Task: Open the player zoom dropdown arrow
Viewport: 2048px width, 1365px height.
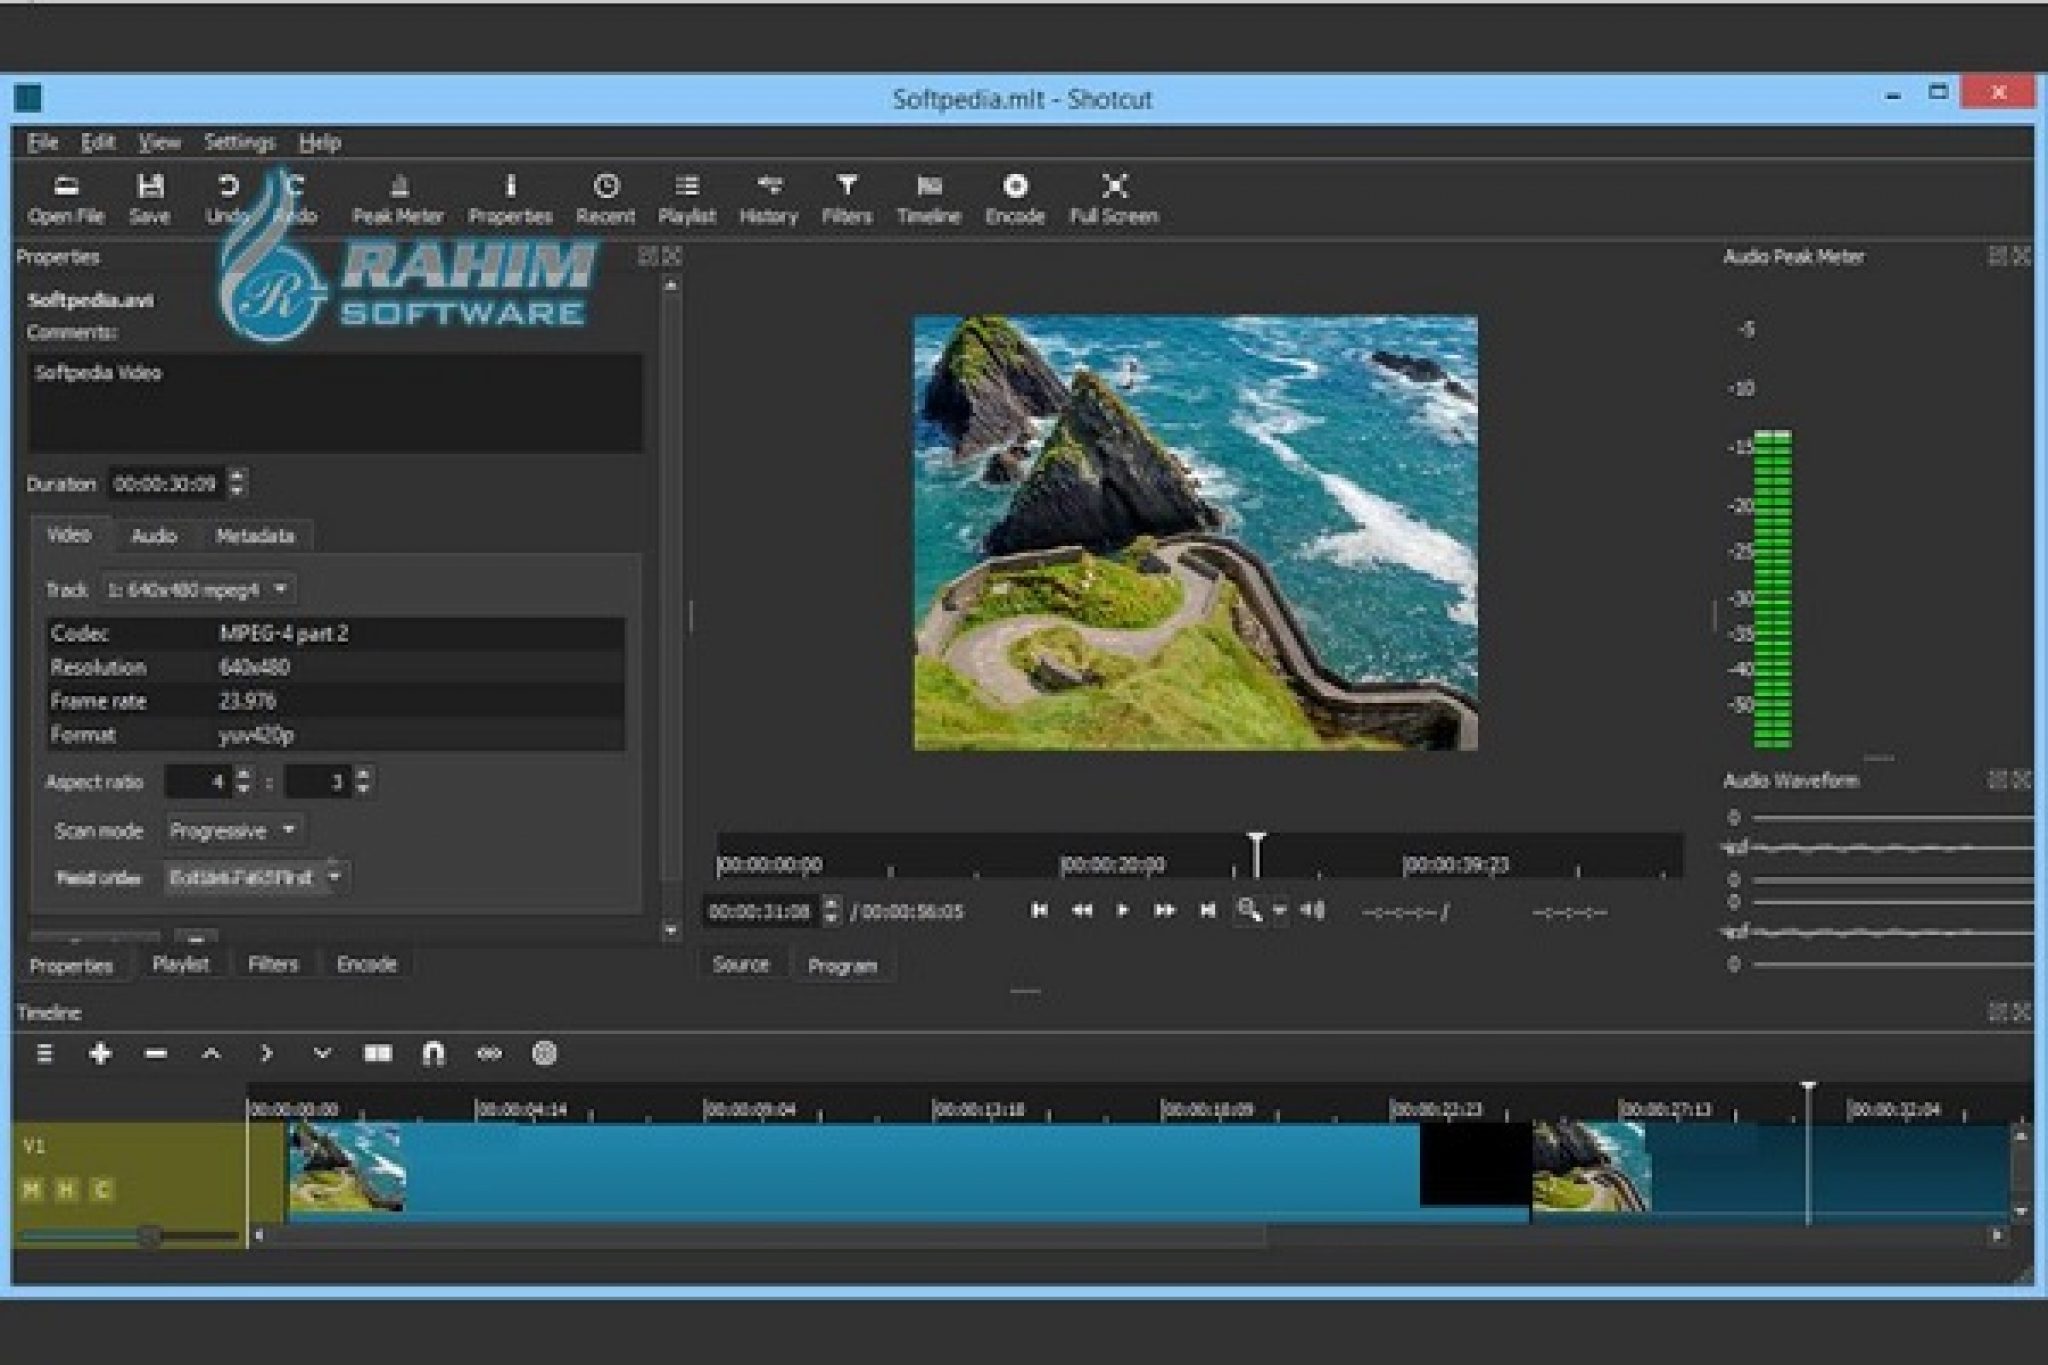Action: 1279,911
